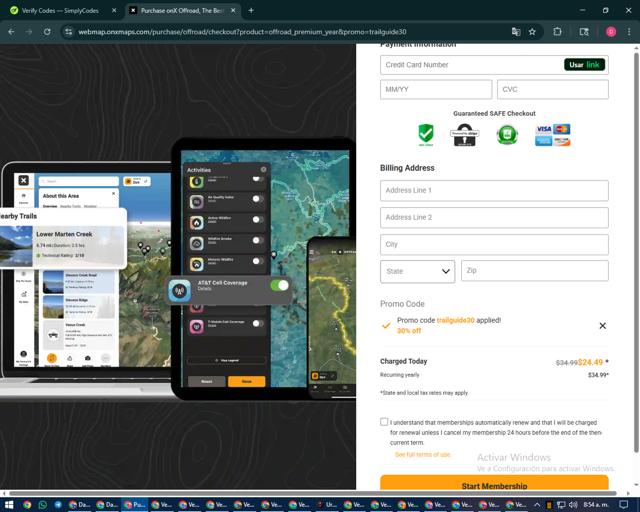
Task: Open the Windows notification center
Action: coord(624,505)
